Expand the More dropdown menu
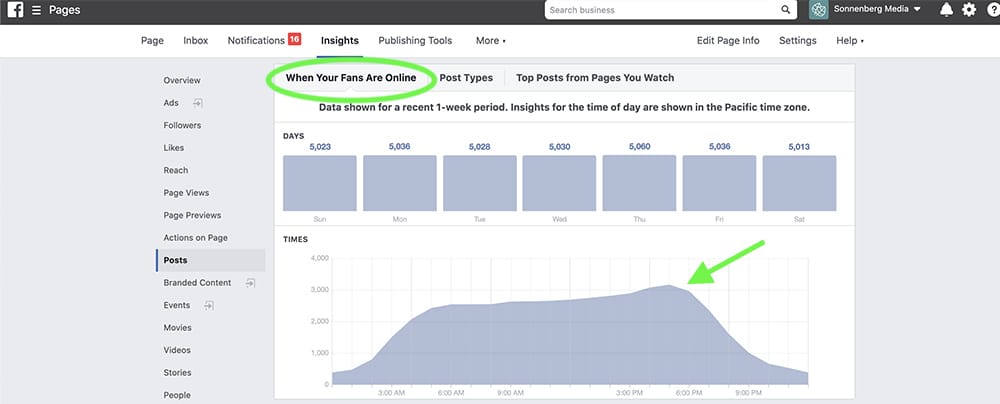The width and height of the screenshot is (1000, 404). [490, 41]
